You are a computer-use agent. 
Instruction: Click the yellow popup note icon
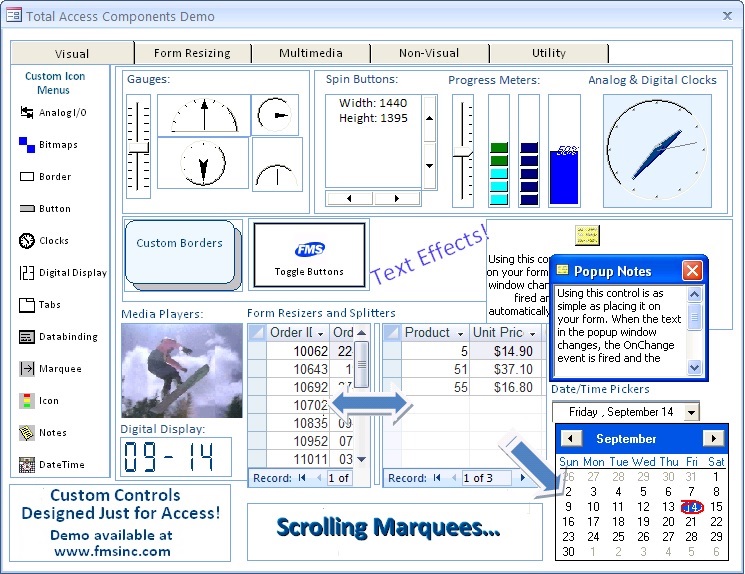click(587, 234)
